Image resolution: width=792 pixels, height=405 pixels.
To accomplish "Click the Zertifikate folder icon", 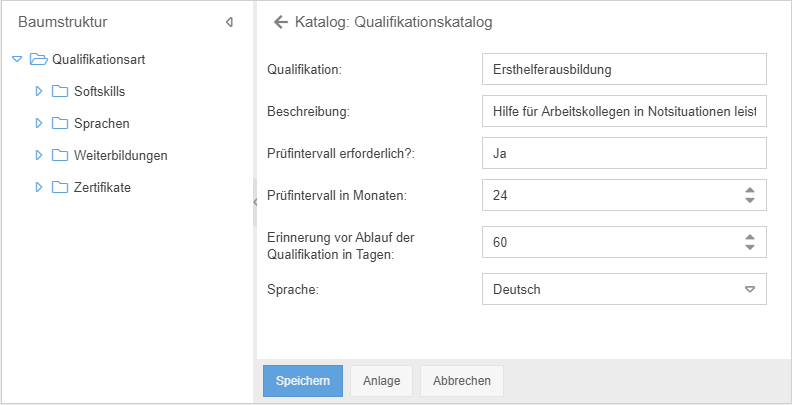I will pyautogui.click(x=60, y=187).
